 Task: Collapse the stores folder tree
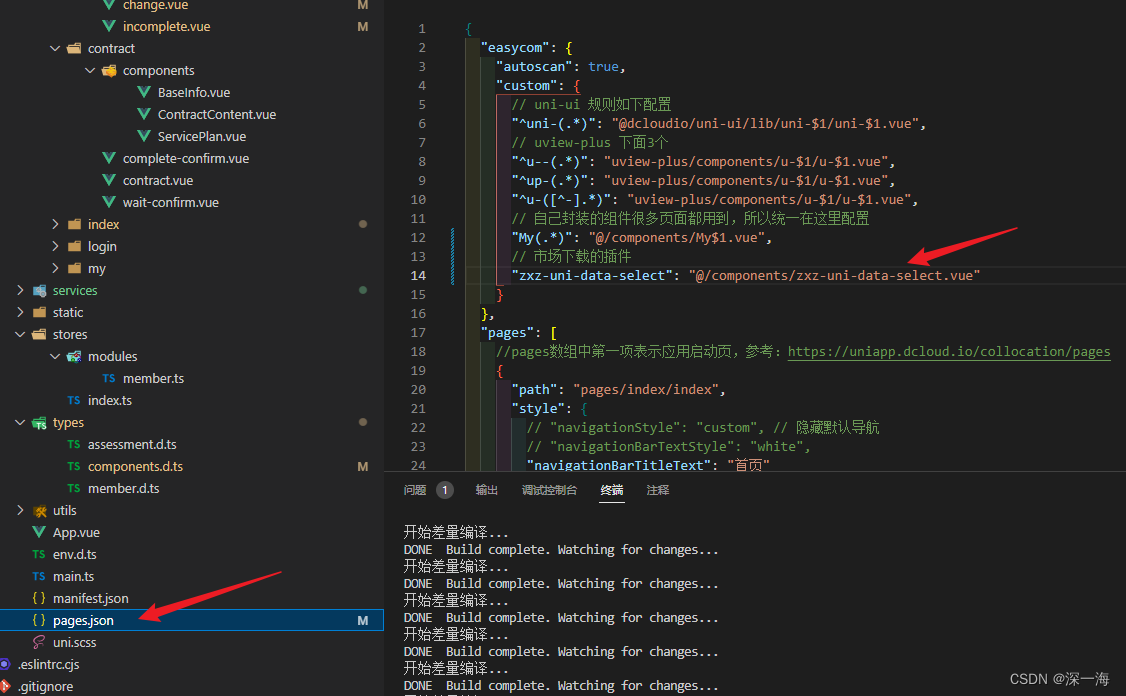pos(19,334)
